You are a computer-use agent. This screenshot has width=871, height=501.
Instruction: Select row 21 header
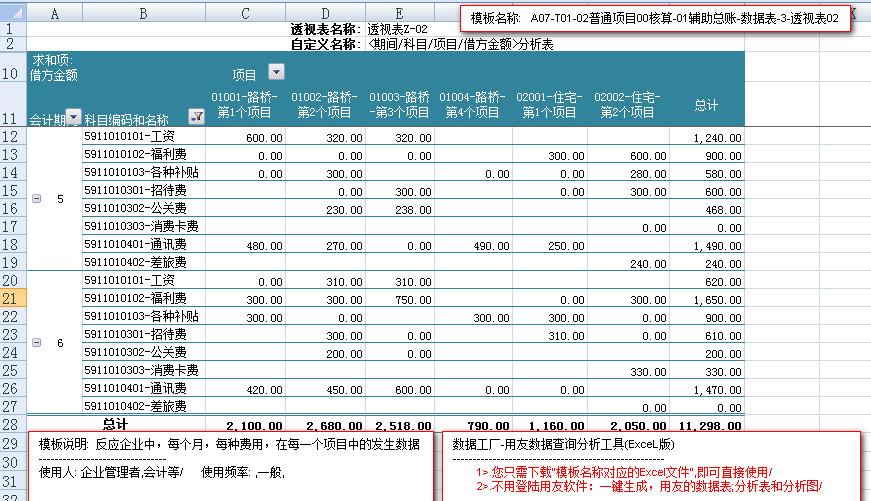(13, 298)
